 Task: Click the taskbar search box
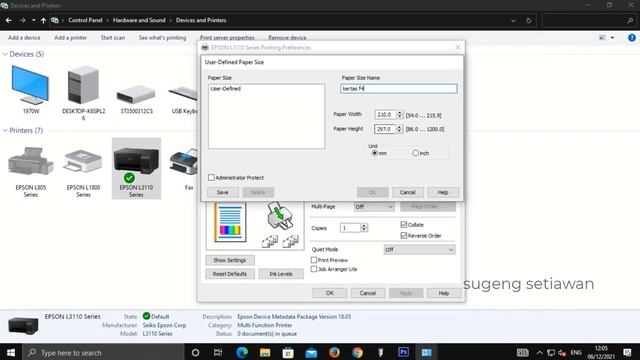click(103, 352)
